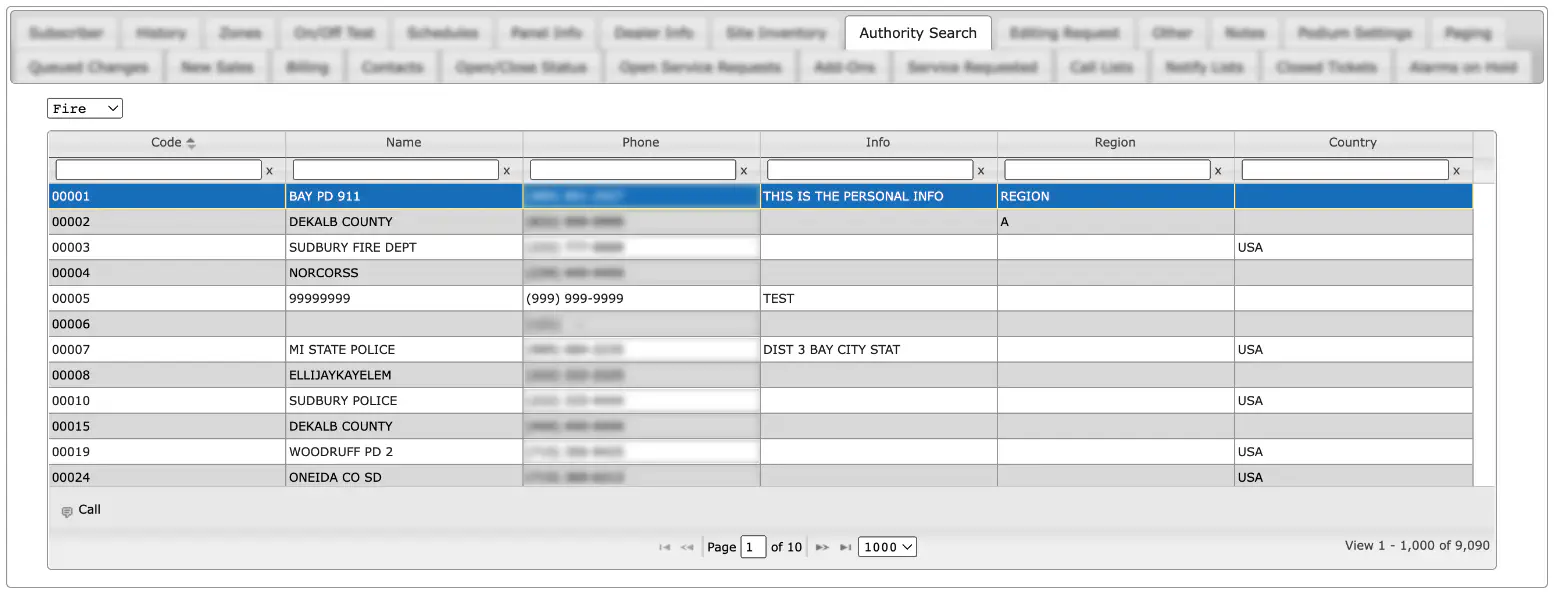Focus the Code filter input

click(x=158, y=170)
